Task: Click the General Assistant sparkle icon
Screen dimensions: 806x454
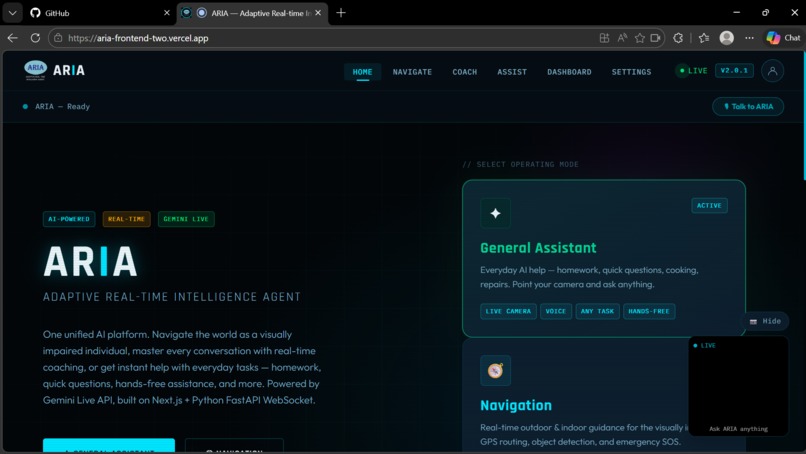Action: [x=496, y=213]
